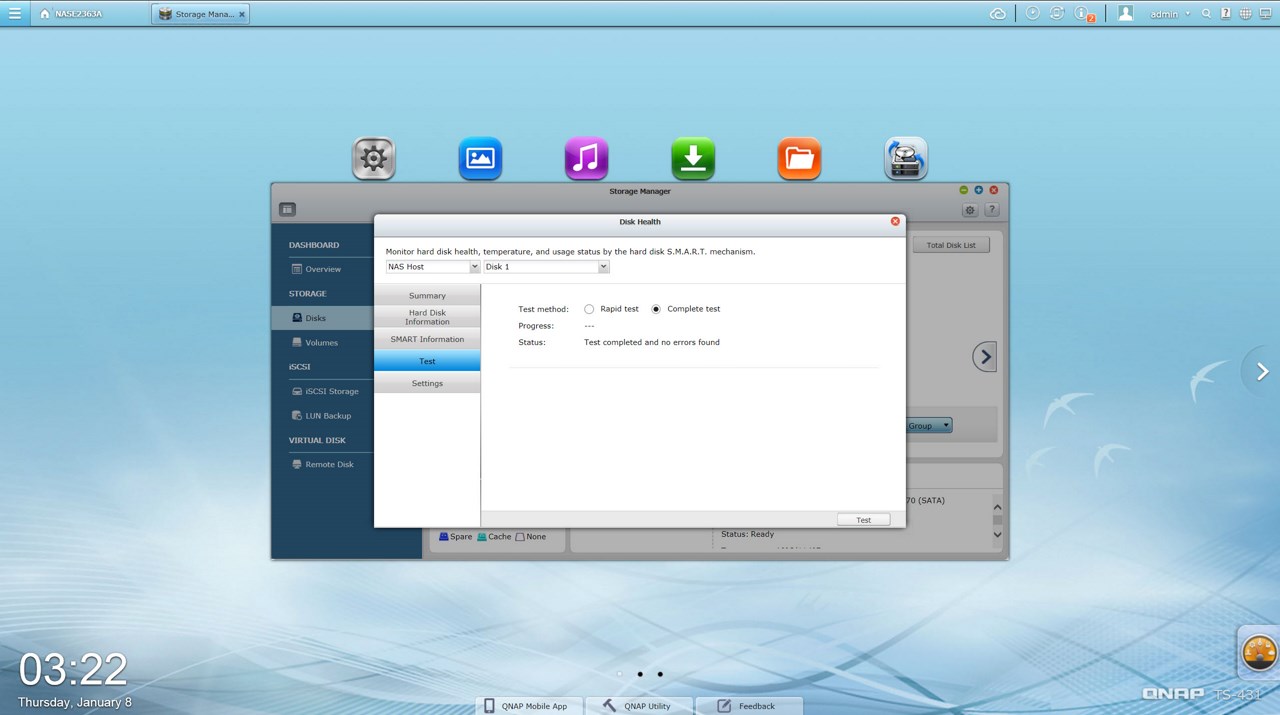
Task: Click status text 'Test completed and no errors found'
Action: [652, 342]
